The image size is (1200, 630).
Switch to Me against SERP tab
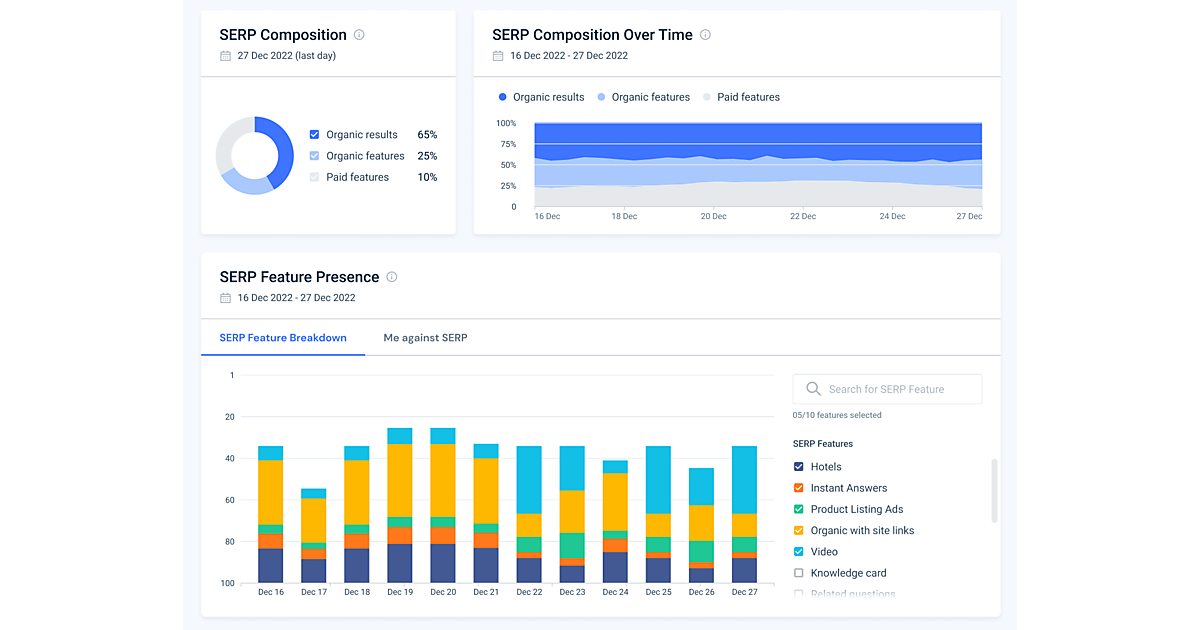[425, 338]
